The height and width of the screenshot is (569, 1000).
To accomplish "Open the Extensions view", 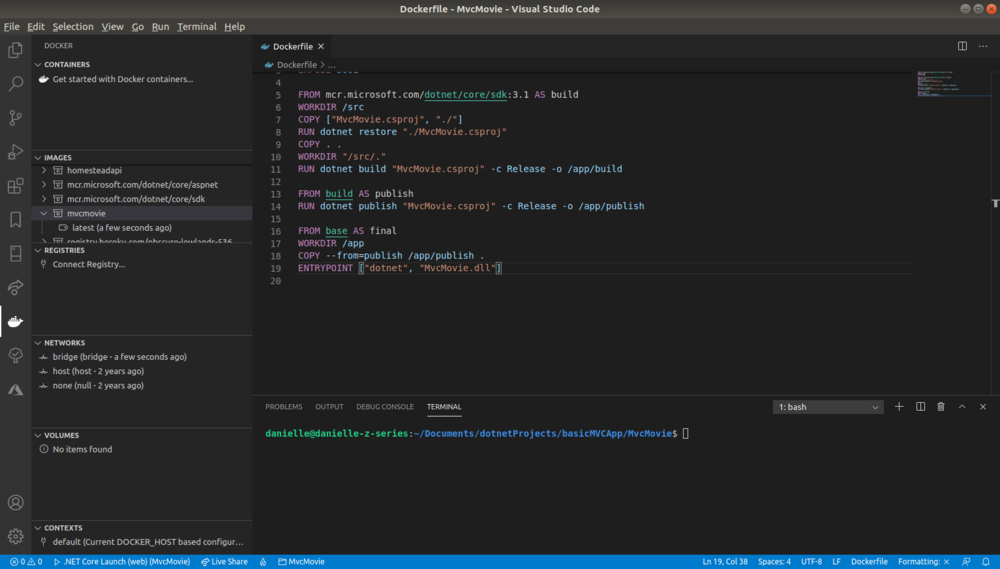I will (x=15, y=186).
